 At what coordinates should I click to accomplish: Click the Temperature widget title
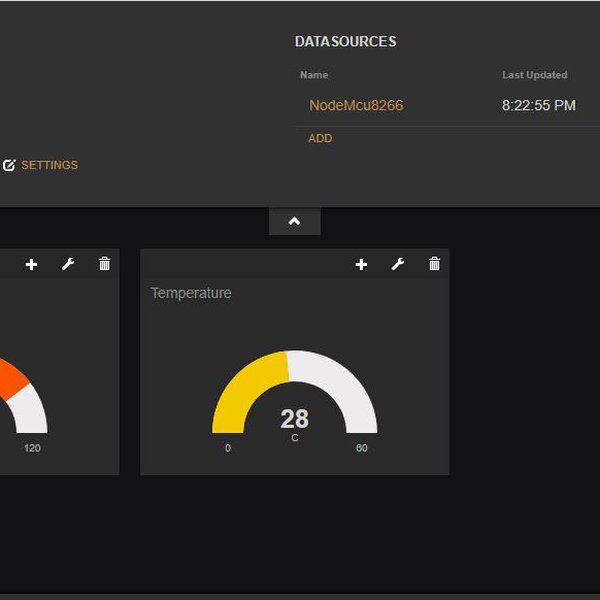click(x=191, y=293)
